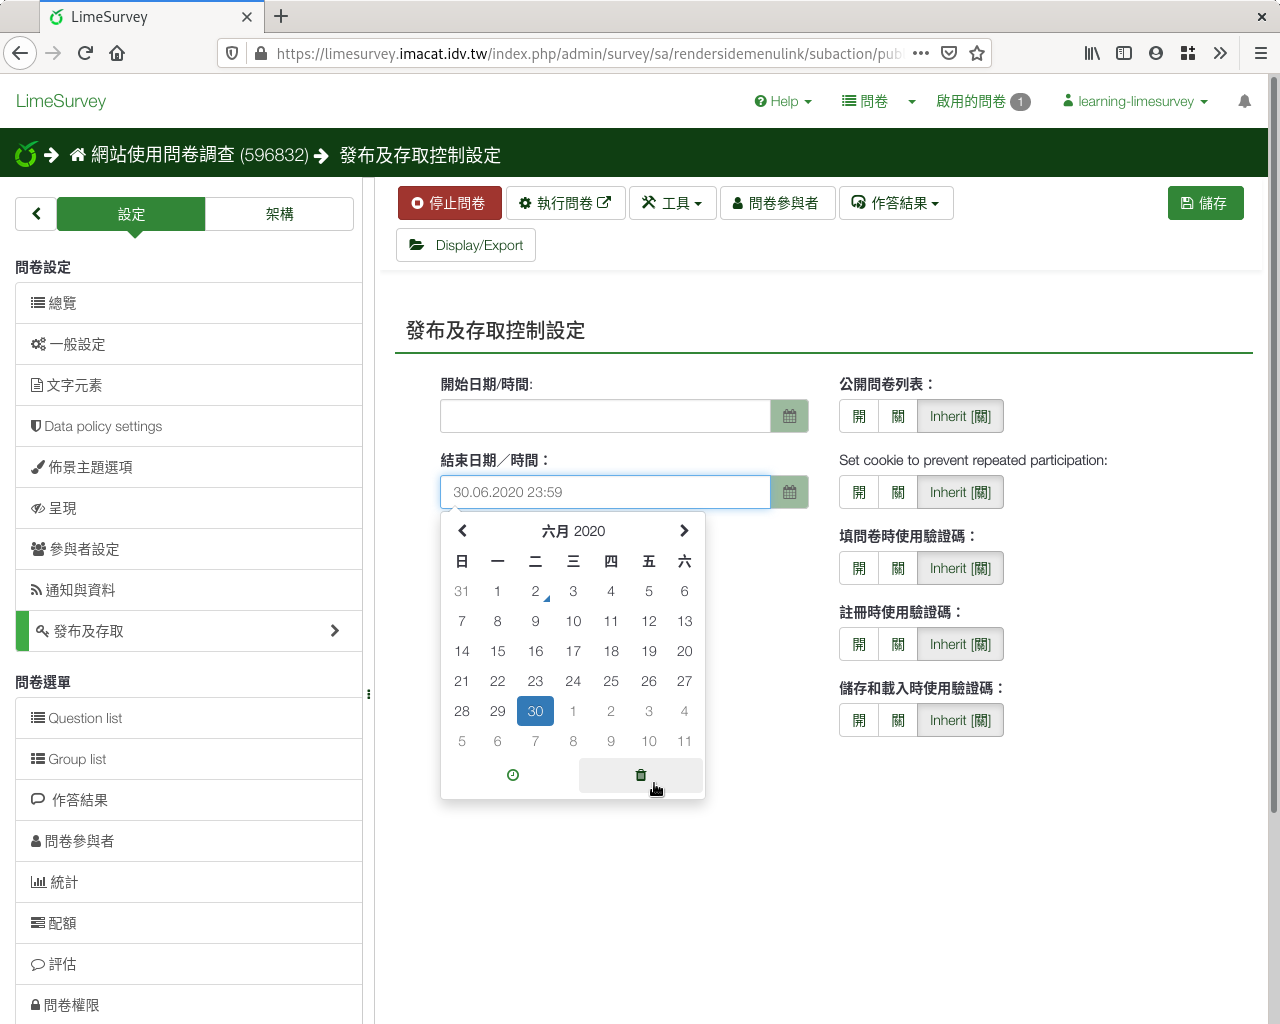Click the 執行問卷 button
The height and width of the screenshot is (1024, 1280).
(x=565, y=203)
